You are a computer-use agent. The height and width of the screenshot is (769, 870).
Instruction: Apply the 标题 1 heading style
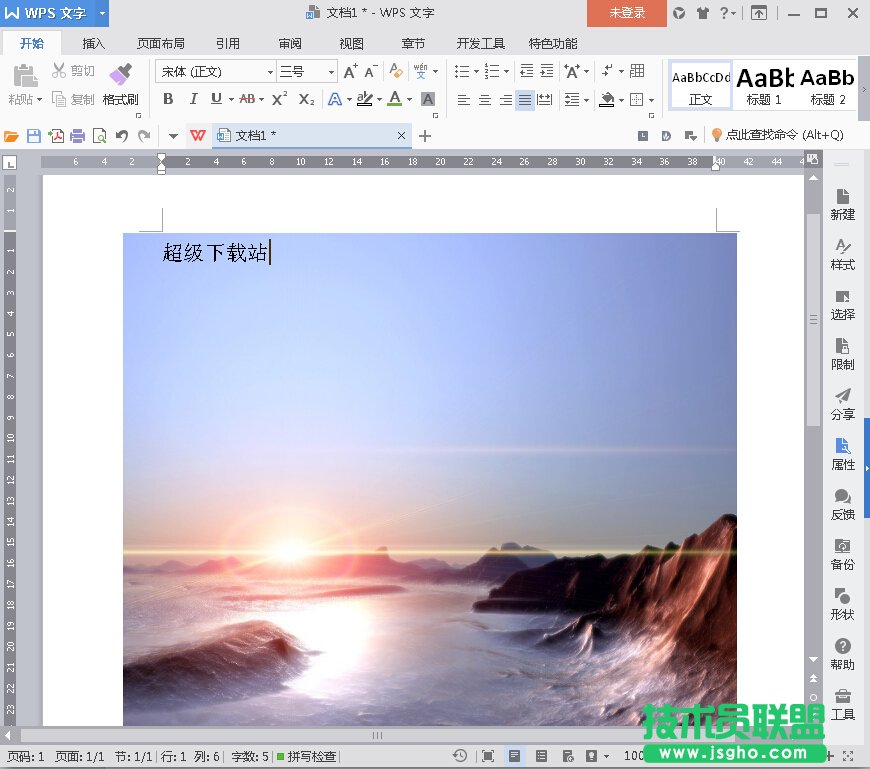coord(764,84)
